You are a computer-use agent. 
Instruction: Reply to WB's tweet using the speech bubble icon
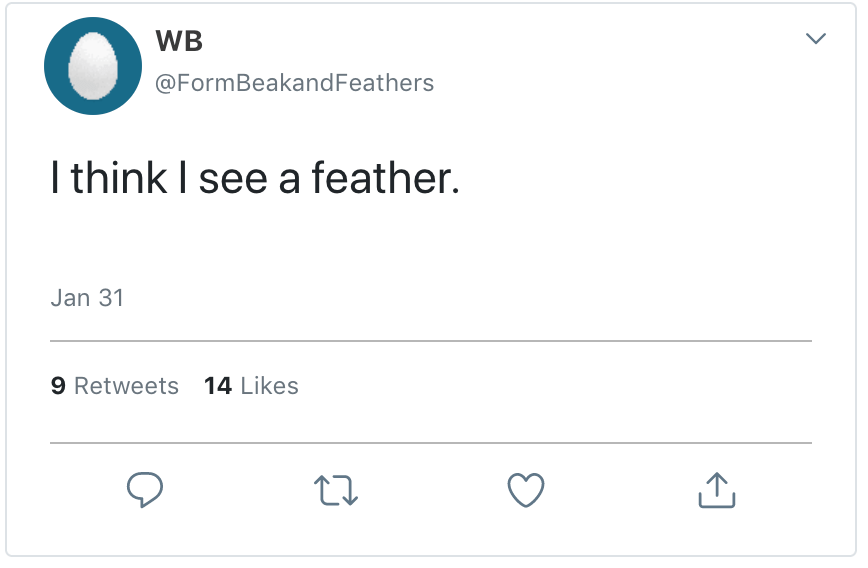(144, 489)
